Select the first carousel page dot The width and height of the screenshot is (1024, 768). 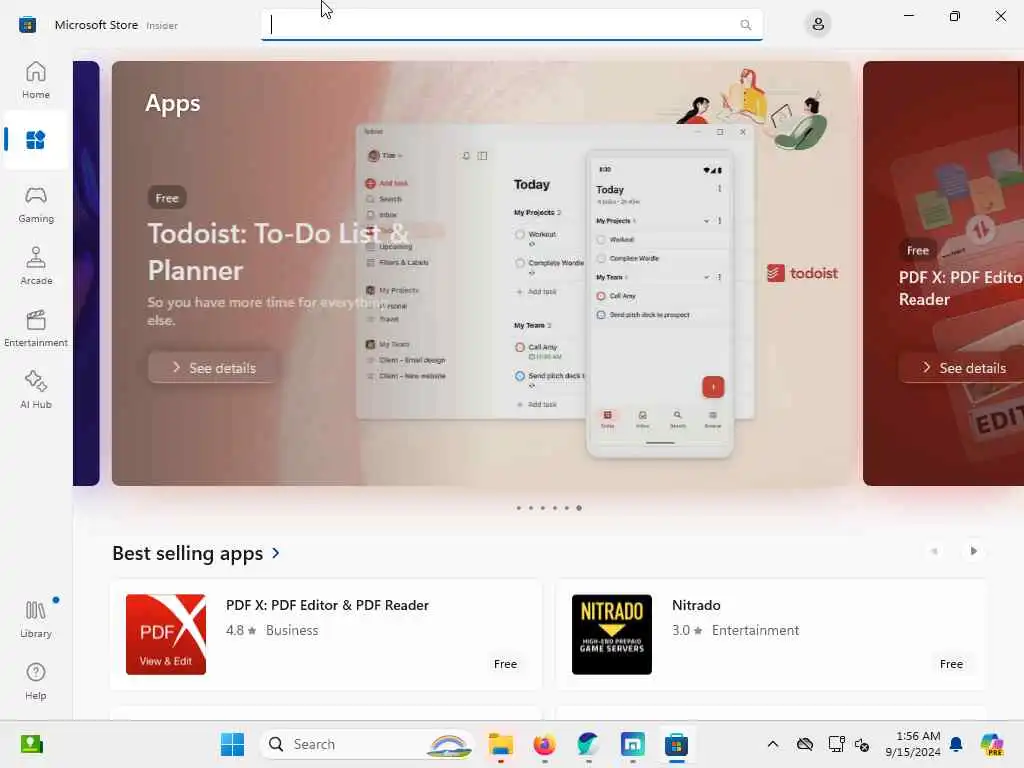519,507
